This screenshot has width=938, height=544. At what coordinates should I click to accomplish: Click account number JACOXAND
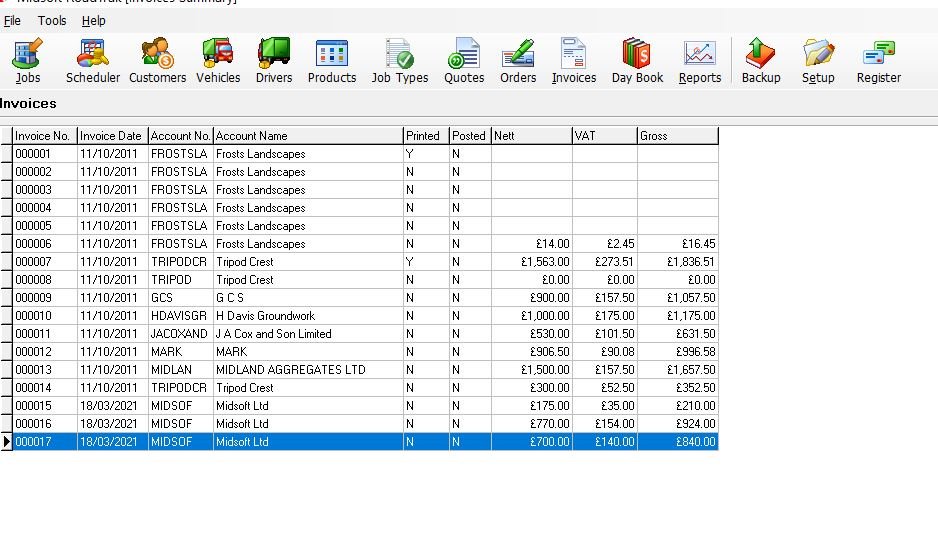[181, 333]
